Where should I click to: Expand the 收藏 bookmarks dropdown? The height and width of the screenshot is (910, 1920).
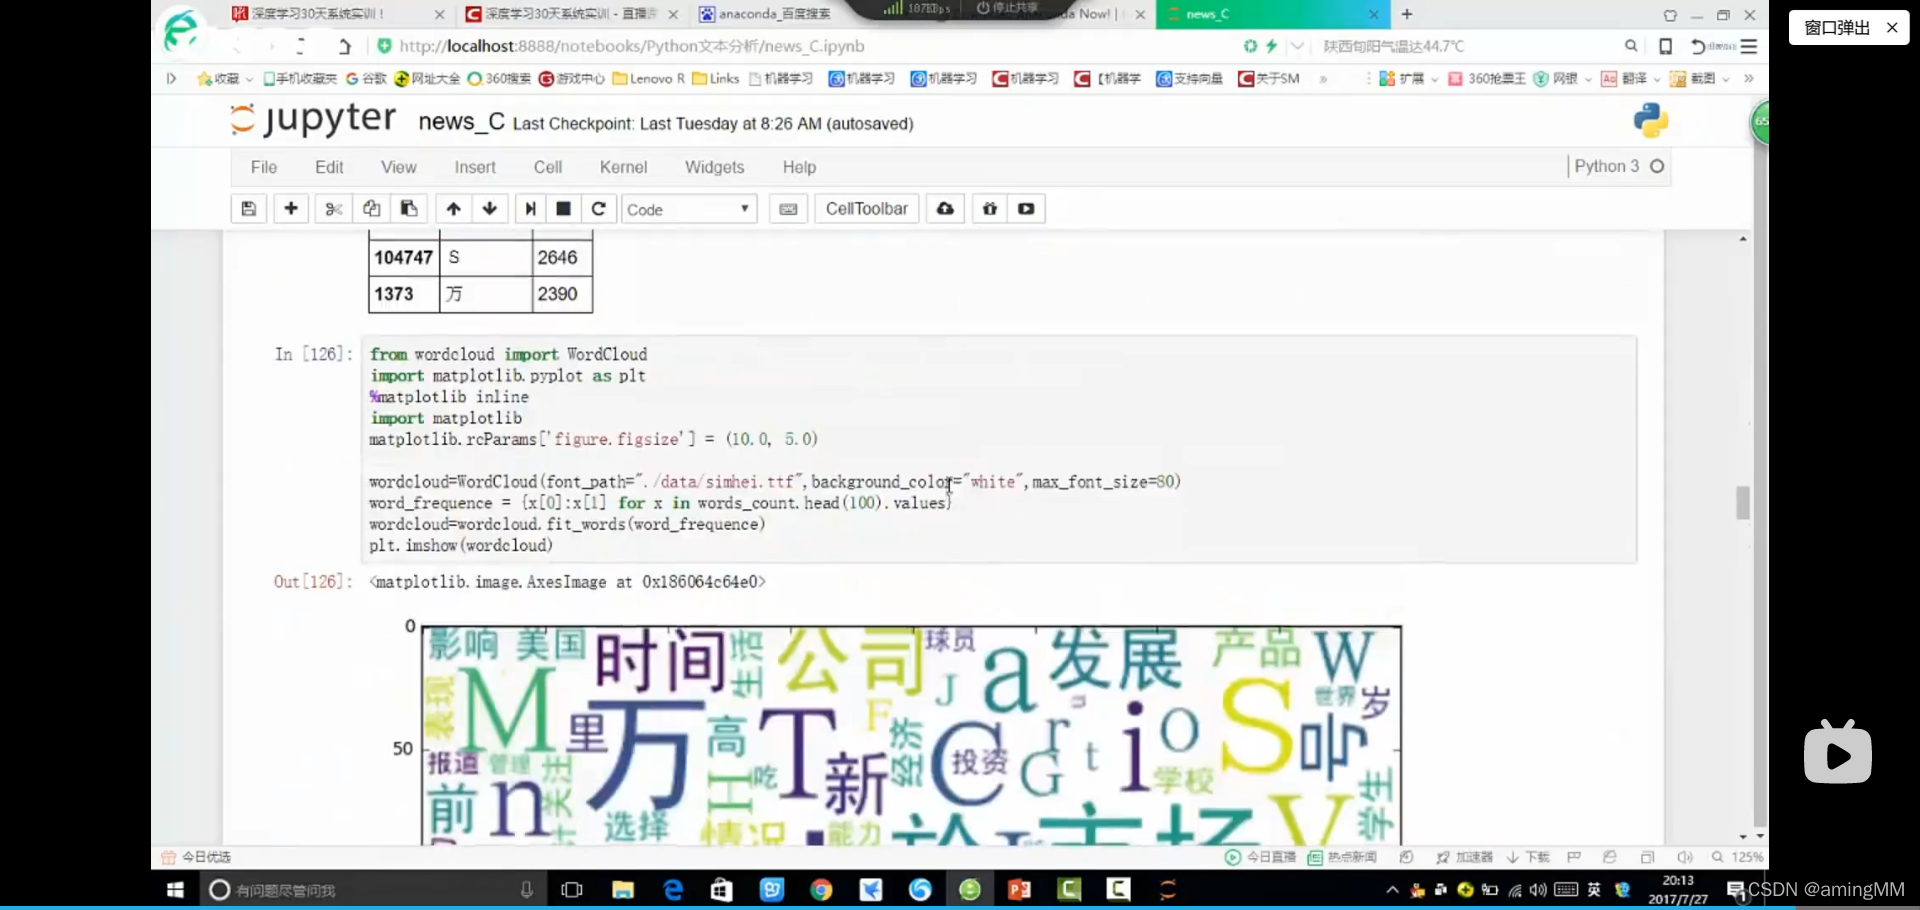pos(249,79)
